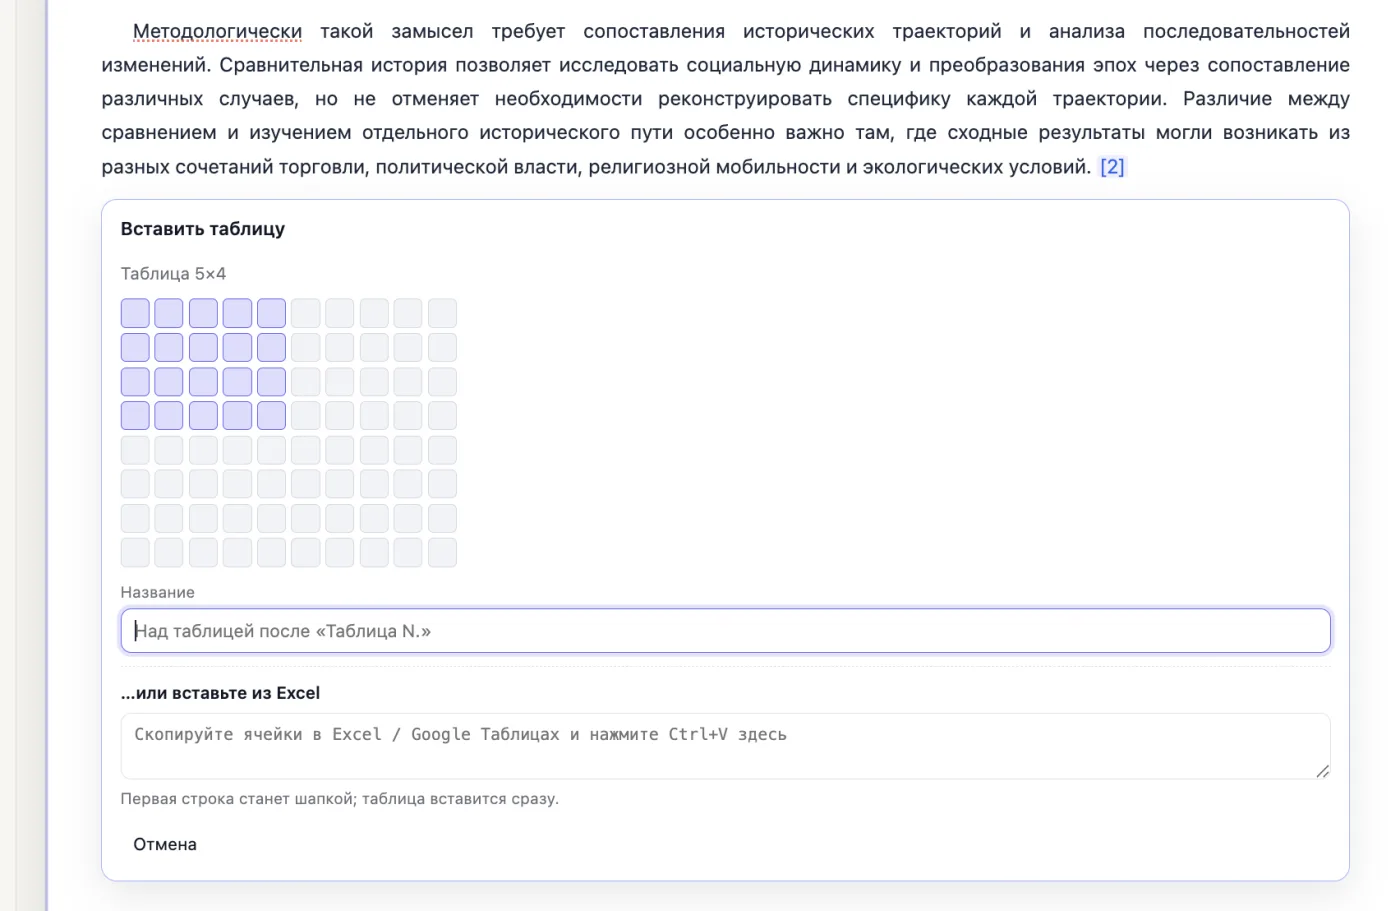Screen dimensions: 1400x911
Task: Select the 1×8 cell in the table grid
Action: pos(135,552)
